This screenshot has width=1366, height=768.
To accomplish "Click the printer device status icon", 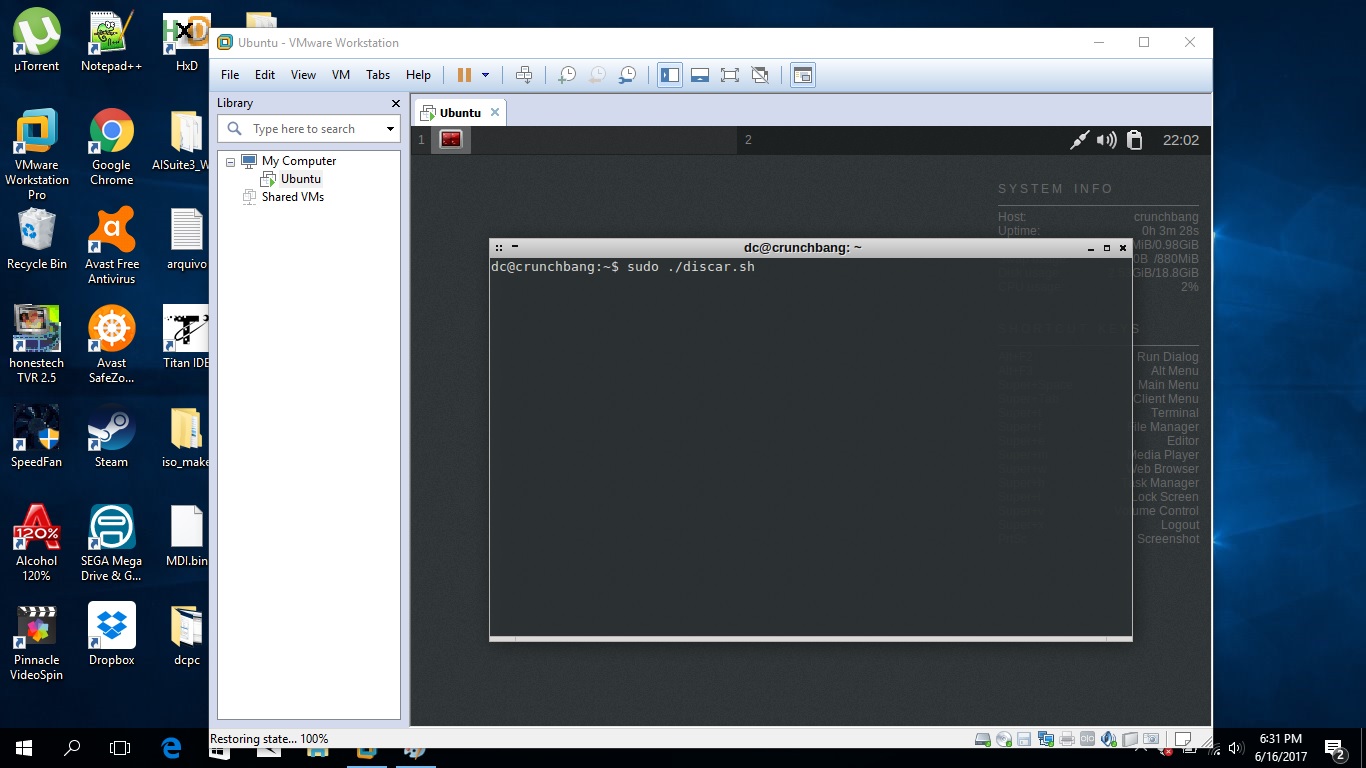I will pos(1067,740).
